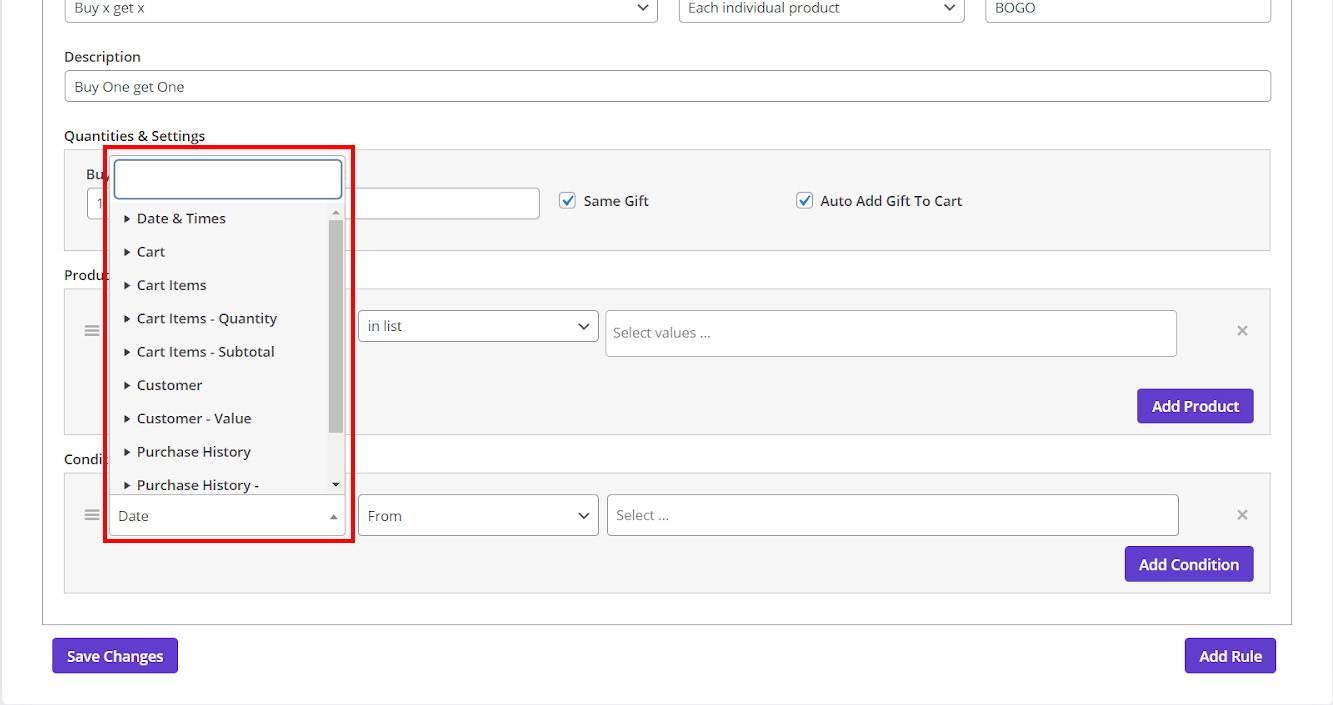Collapse the Date condition type dropdown
Image resolution: width=1333 pixels, height=705 pixels.
[x=227, y=516]
